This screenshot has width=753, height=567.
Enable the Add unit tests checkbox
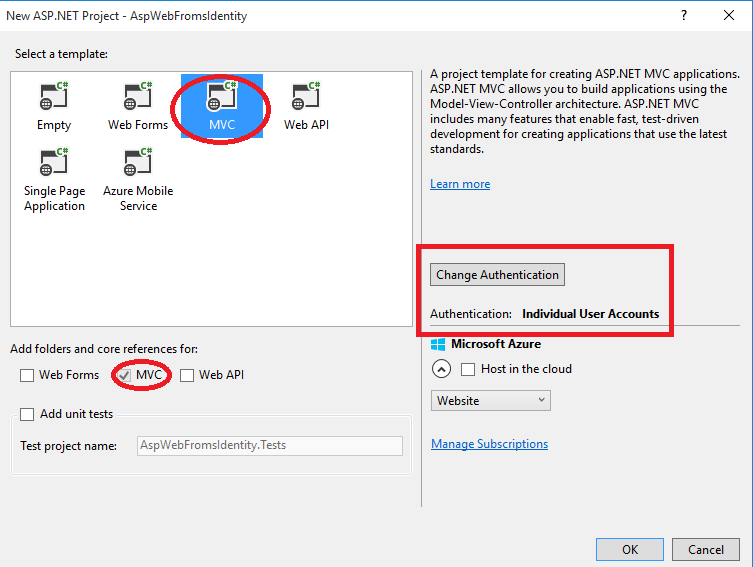[x=27, y=414]
